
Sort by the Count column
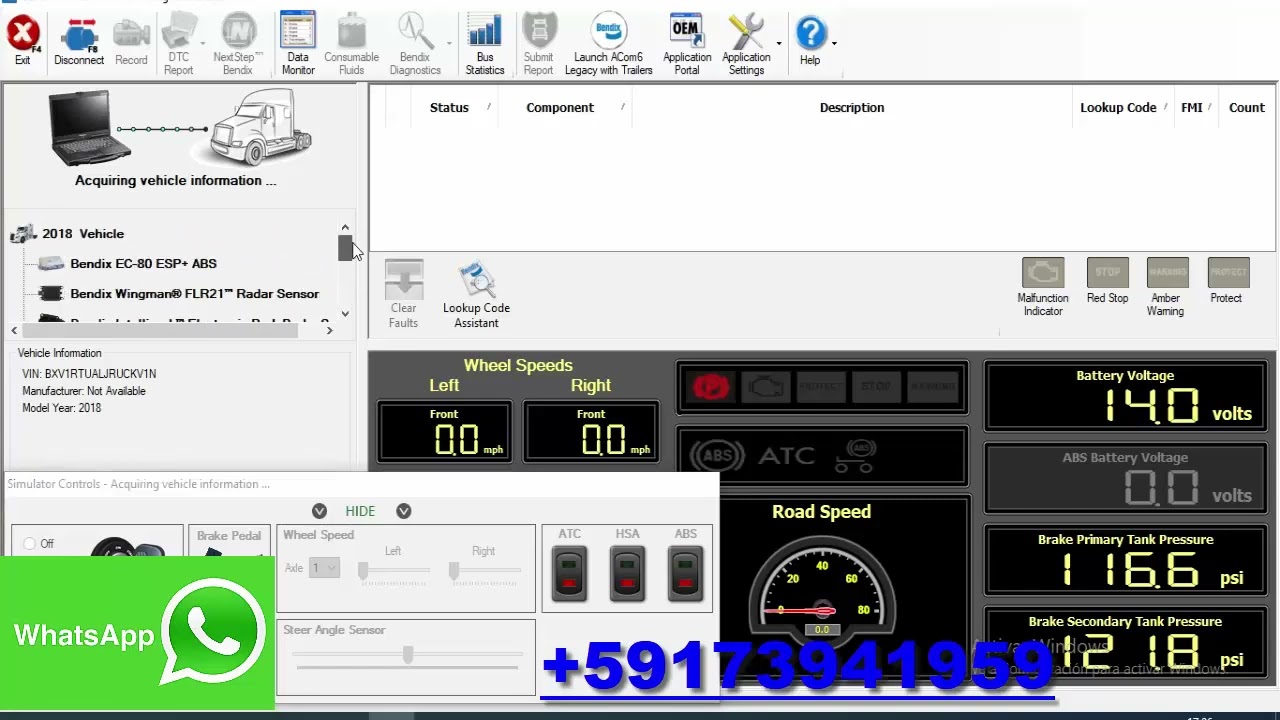click(1247, 107)
